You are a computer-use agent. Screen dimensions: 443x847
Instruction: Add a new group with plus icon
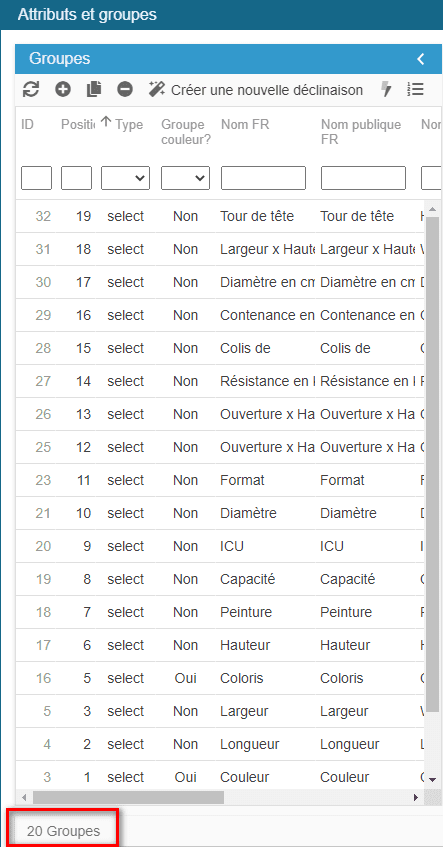point(63,89)
